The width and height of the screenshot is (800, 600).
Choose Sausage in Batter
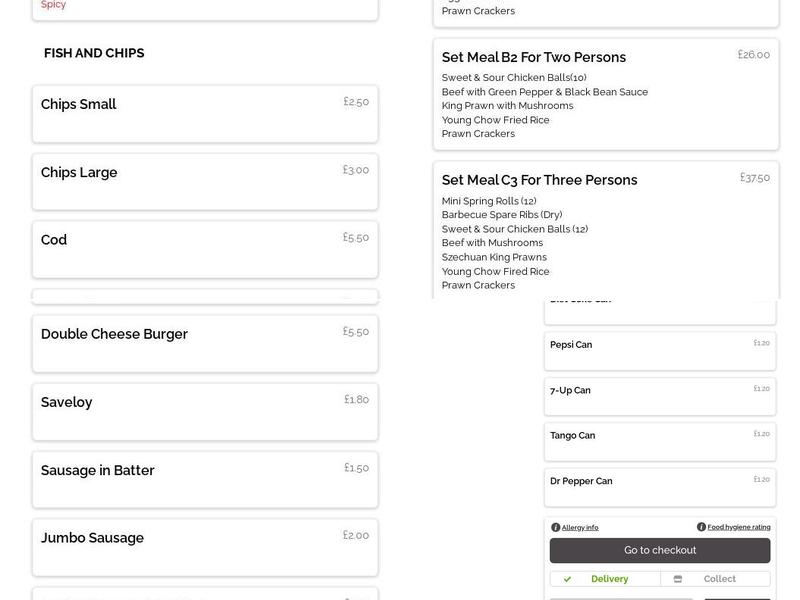[x=204, y=479]
